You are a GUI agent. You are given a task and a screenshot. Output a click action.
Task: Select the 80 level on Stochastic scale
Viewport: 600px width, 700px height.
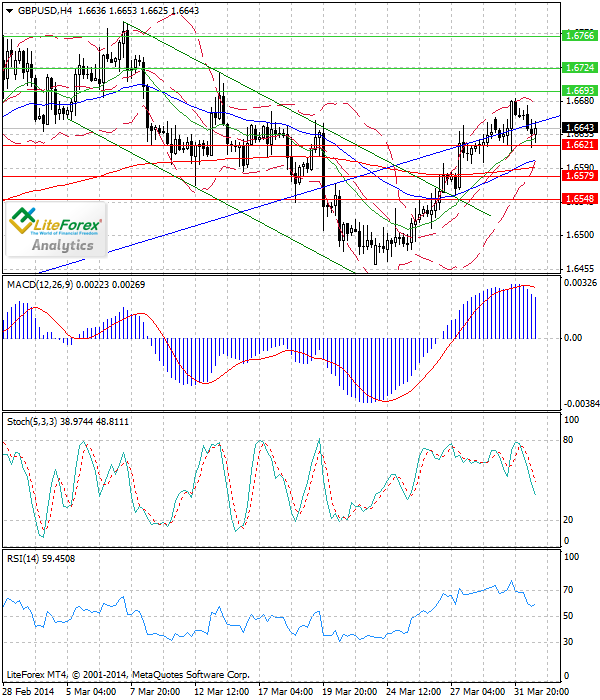pos(569,438)
